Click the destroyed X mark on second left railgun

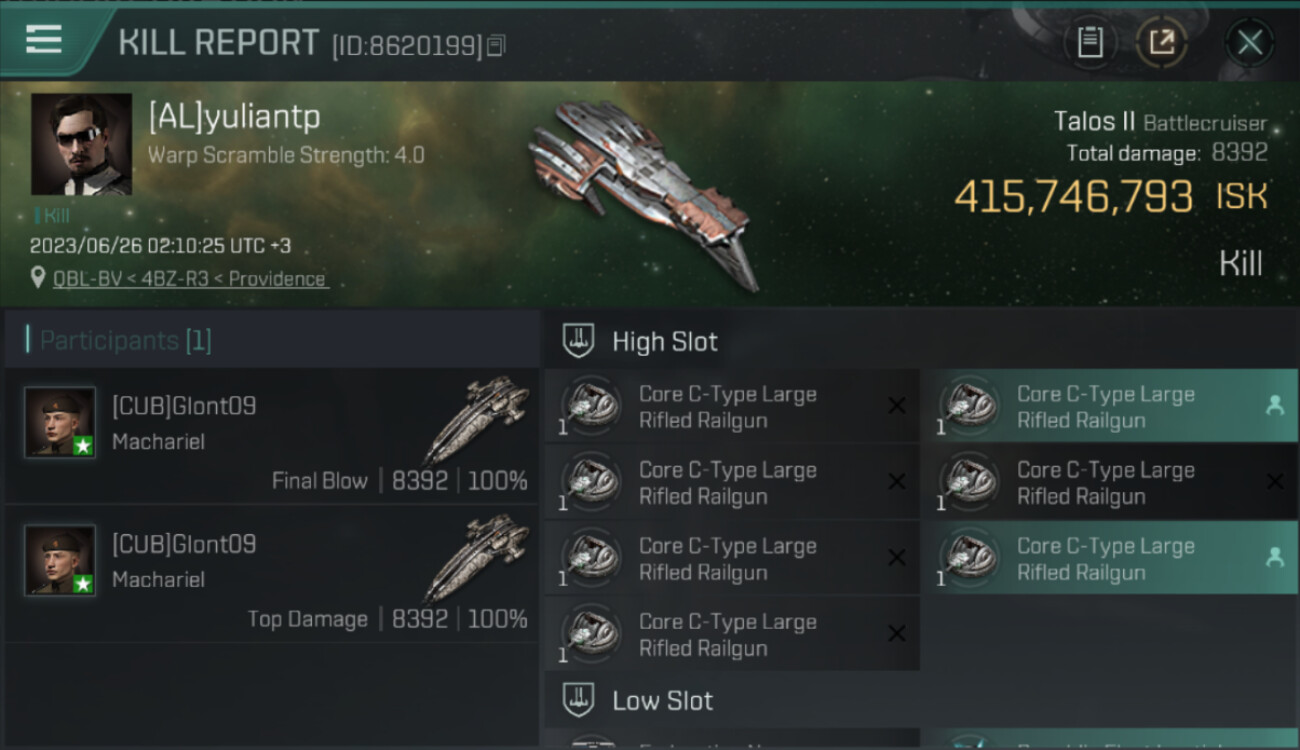tap(897, 482)
